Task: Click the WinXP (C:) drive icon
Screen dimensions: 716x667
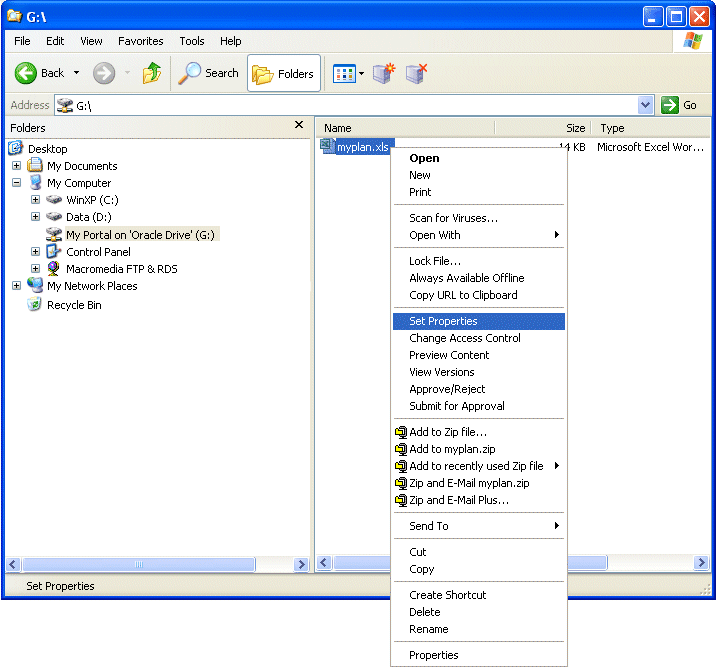Action: pos(54,200)
